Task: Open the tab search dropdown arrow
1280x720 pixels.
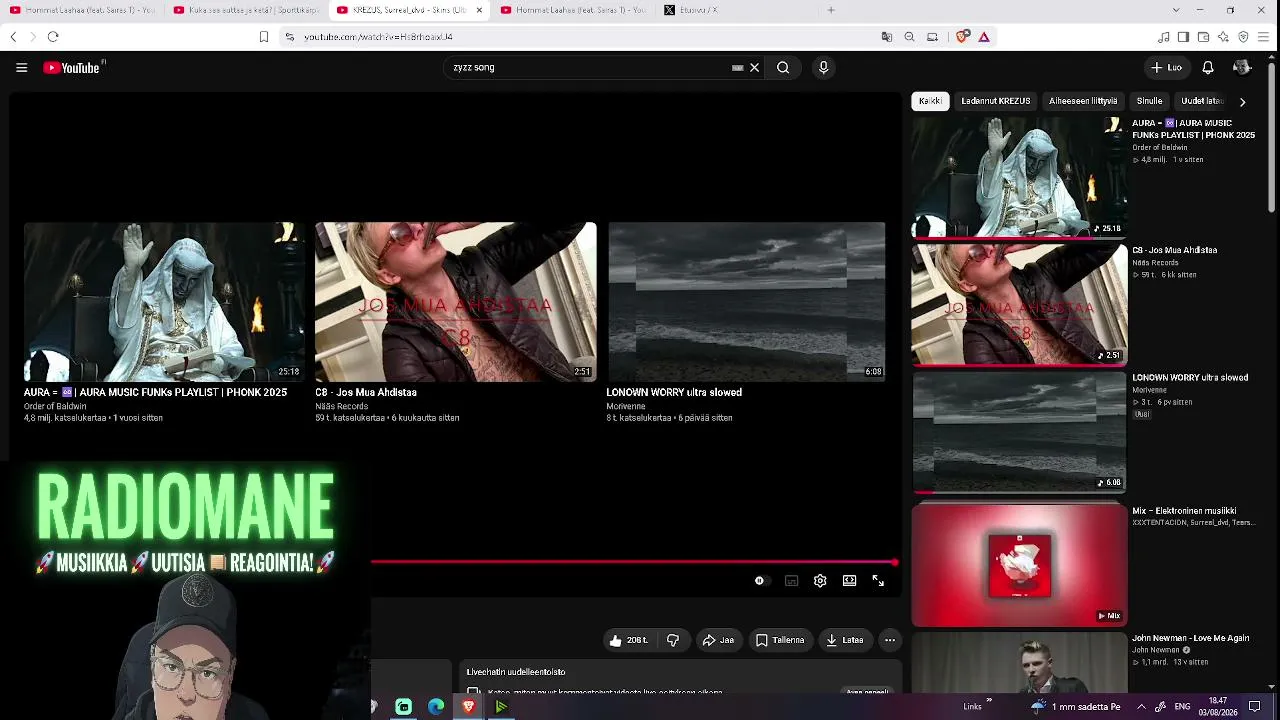Action: click(1175, 10)
